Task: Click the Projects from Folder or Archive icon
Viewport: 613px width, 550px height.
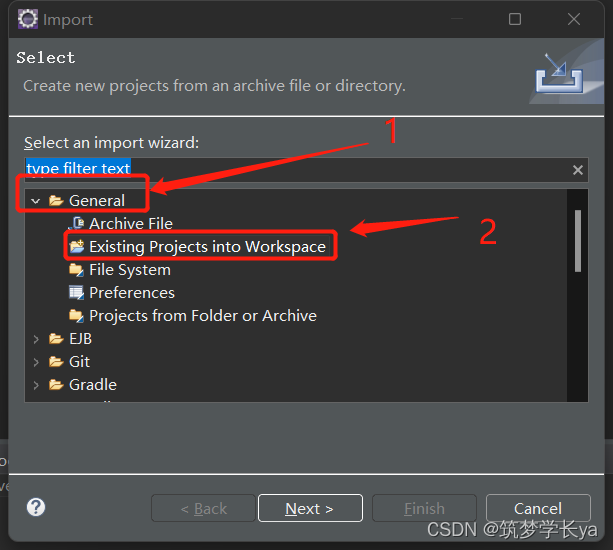Action: [x=77, y=316]
